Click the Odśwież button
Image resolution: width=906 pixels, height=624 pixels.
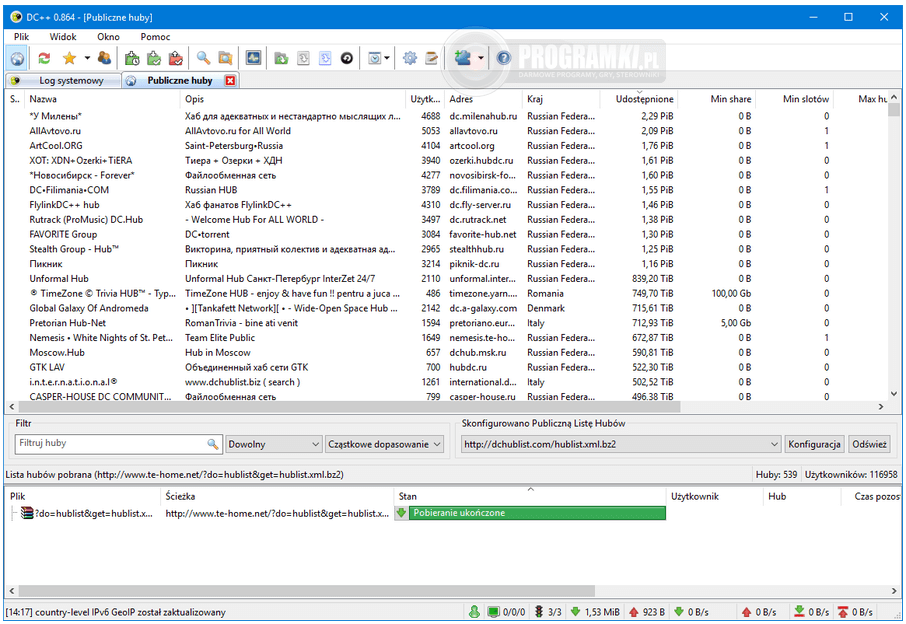(869, 444)
